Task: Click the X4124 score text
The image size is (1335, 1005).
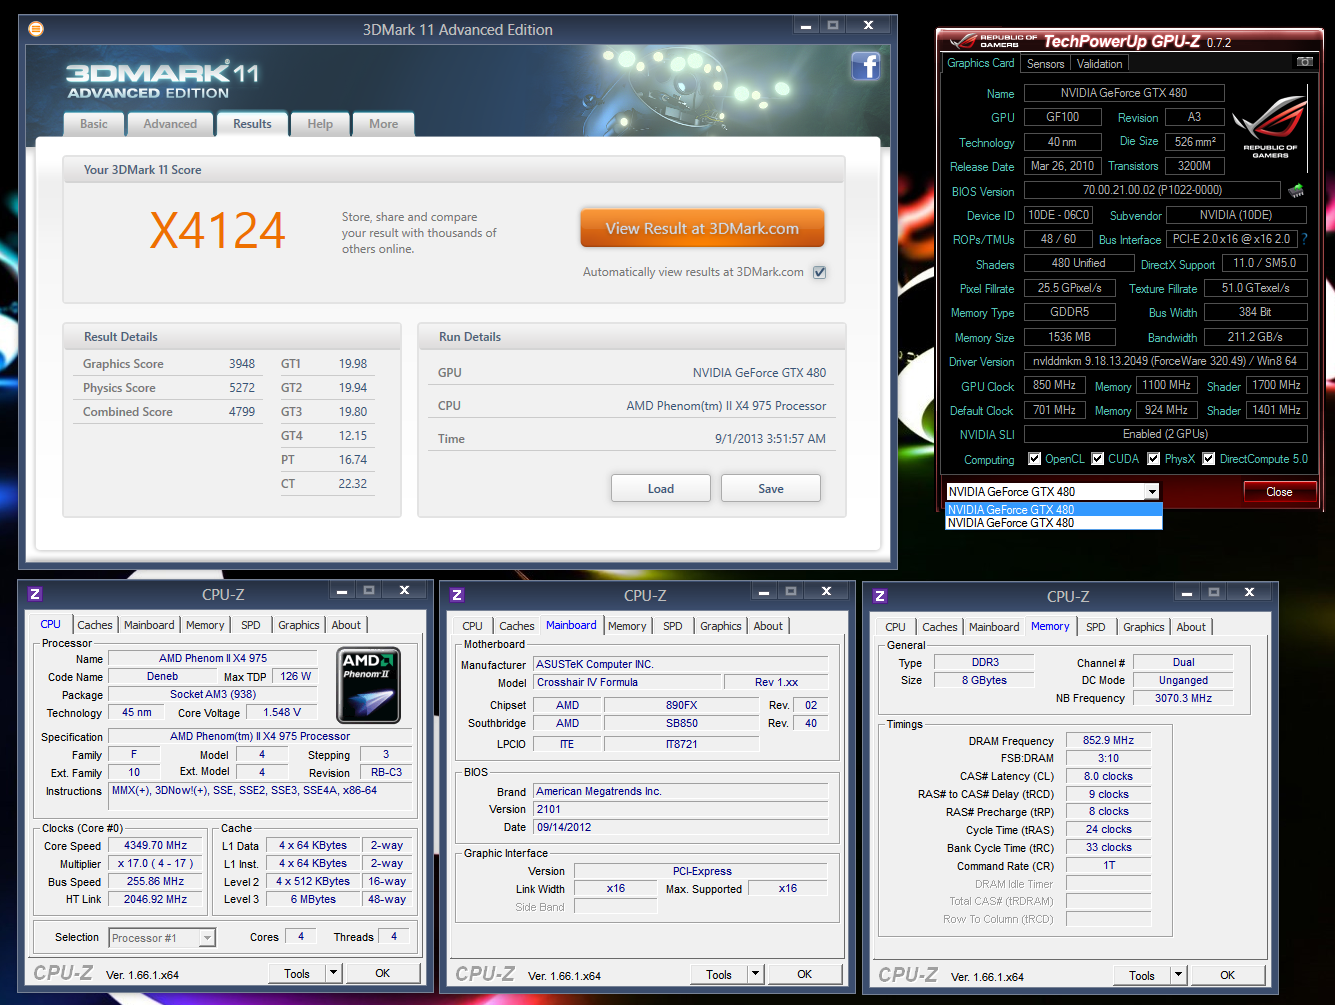Action: tap(217, 231)
